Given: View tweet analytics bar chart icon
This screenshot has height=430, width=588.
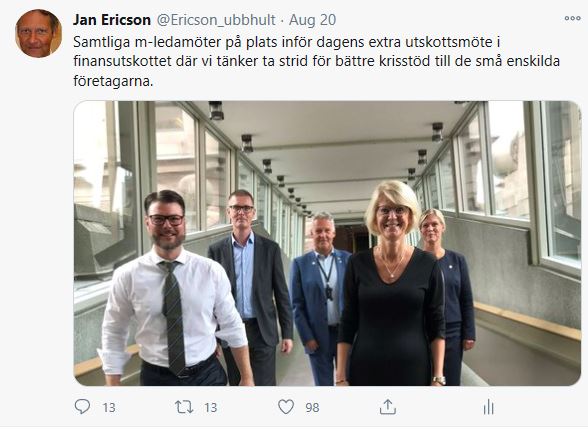Looking at the screenshot, I should (x=489, y=407).
